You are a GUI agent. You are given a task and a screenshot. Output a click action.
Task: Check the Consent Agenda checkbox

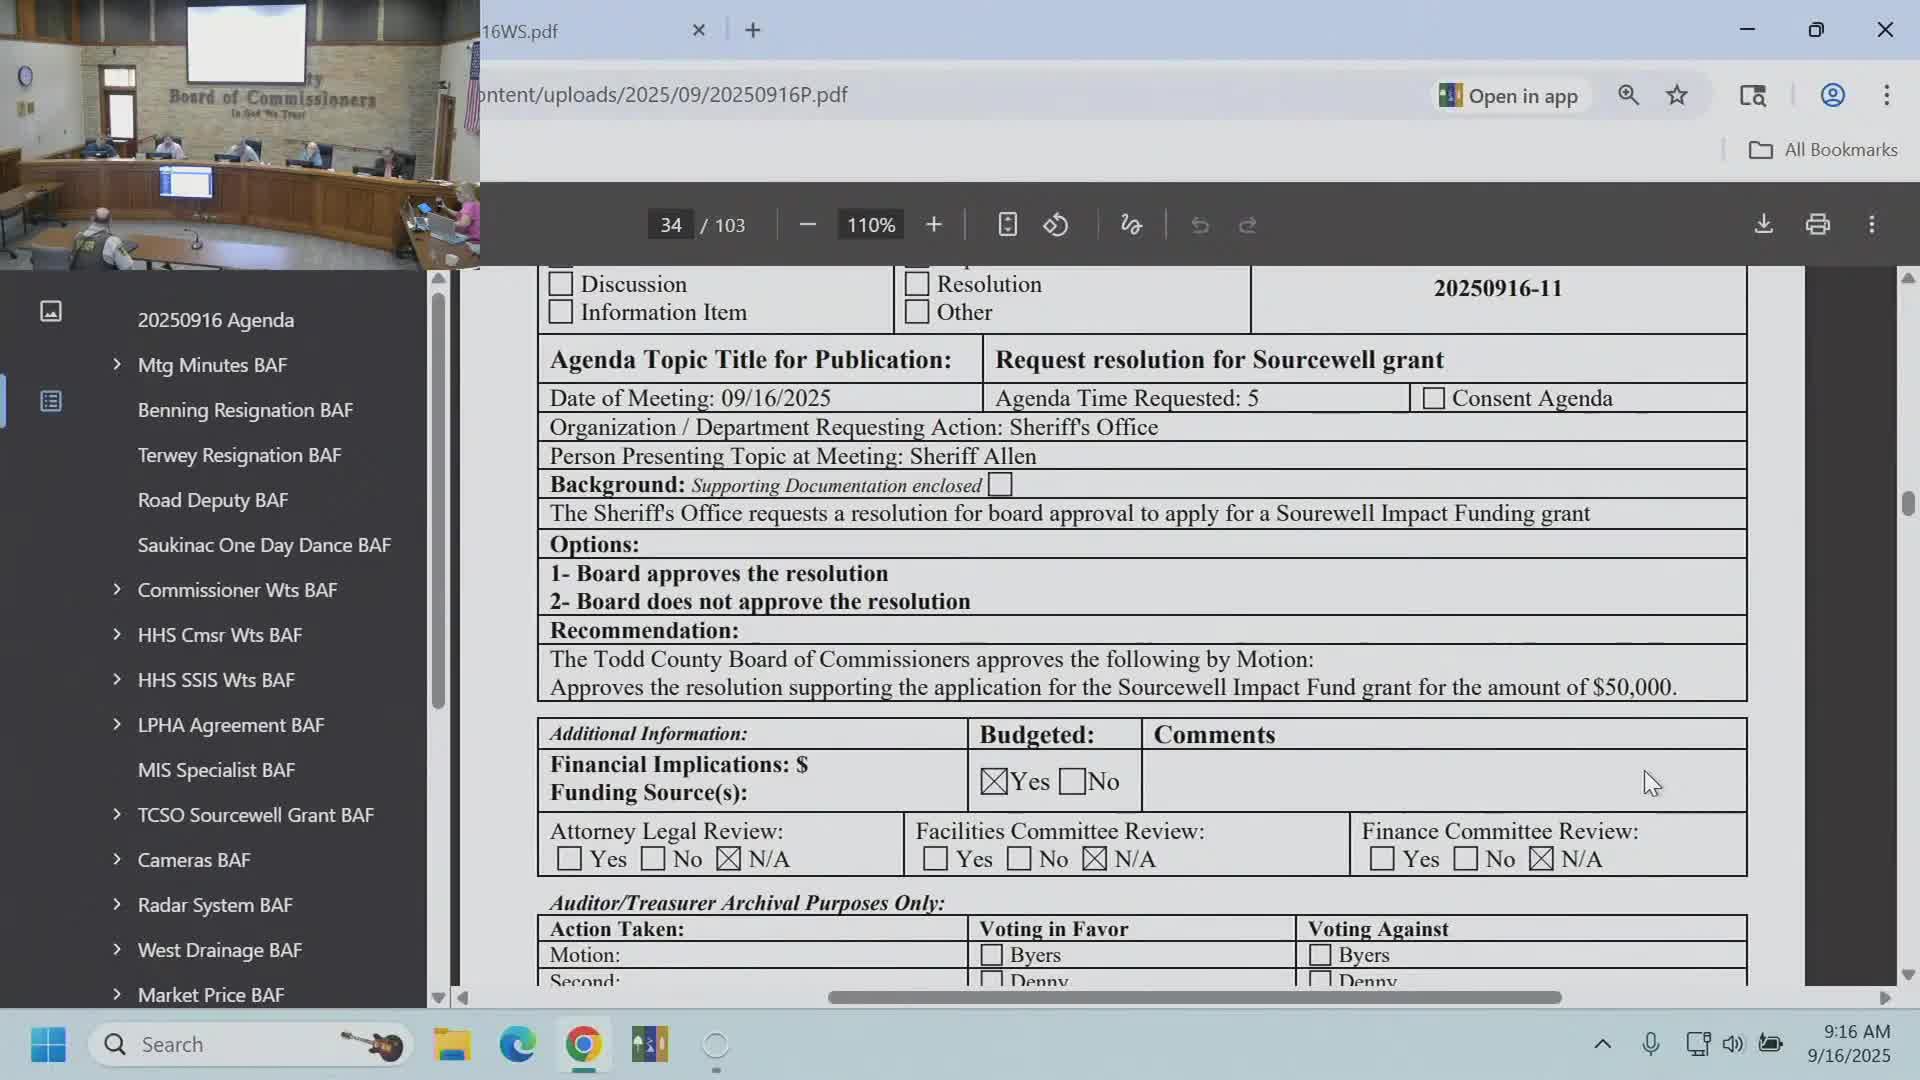(x=1433, y=398)
